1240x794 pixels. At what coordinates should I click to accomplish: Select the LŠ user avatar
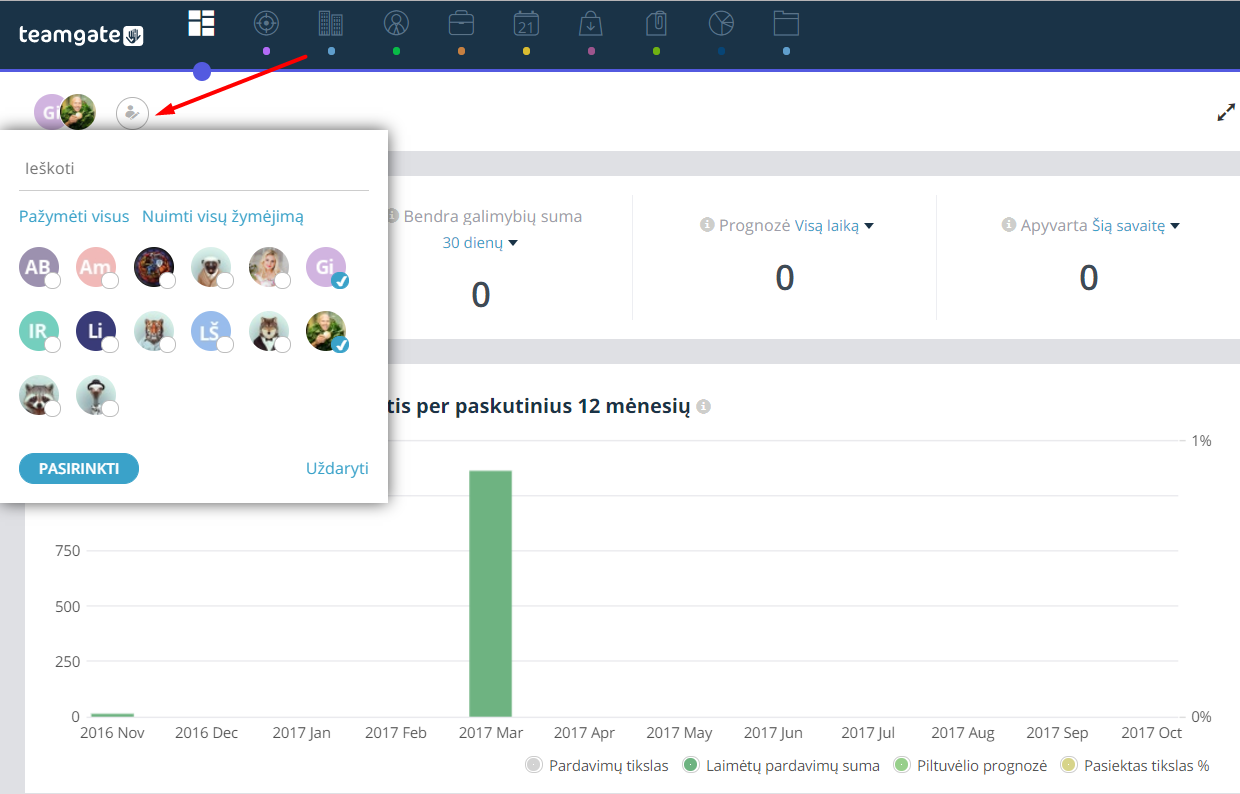point(211,331)
